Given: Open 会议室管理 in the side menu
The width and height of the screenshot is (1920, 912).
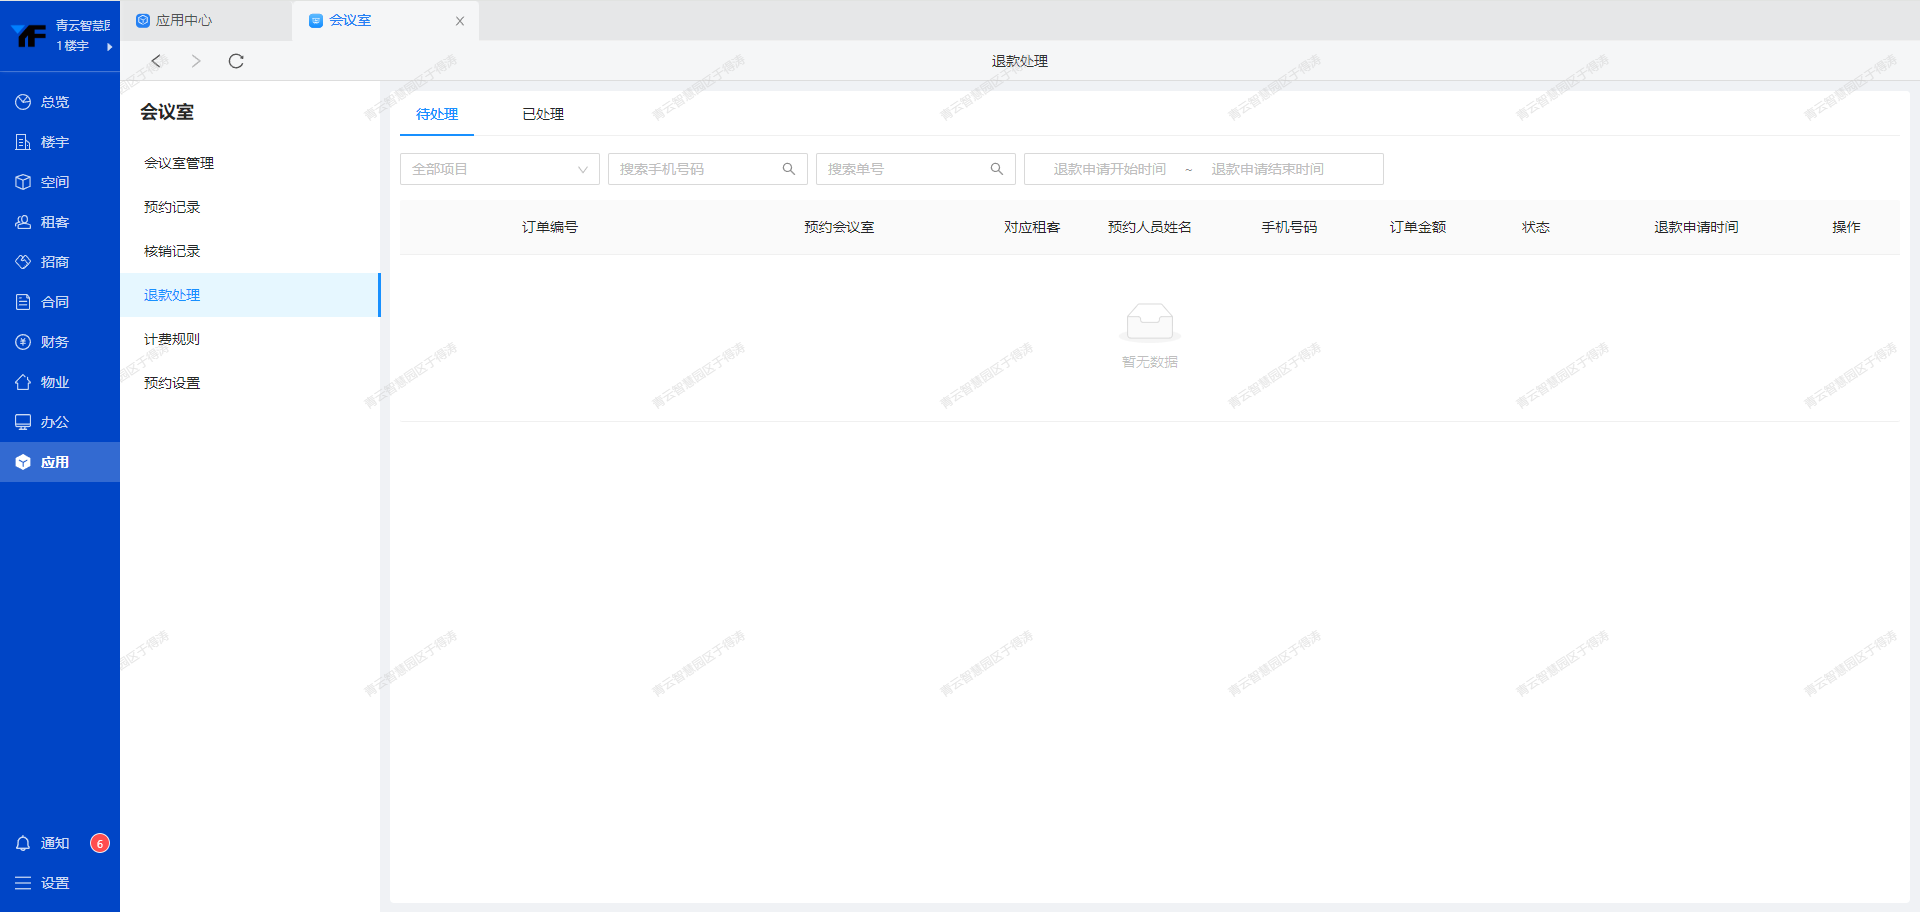Looking at the screenshot, I should coord(179,163).
